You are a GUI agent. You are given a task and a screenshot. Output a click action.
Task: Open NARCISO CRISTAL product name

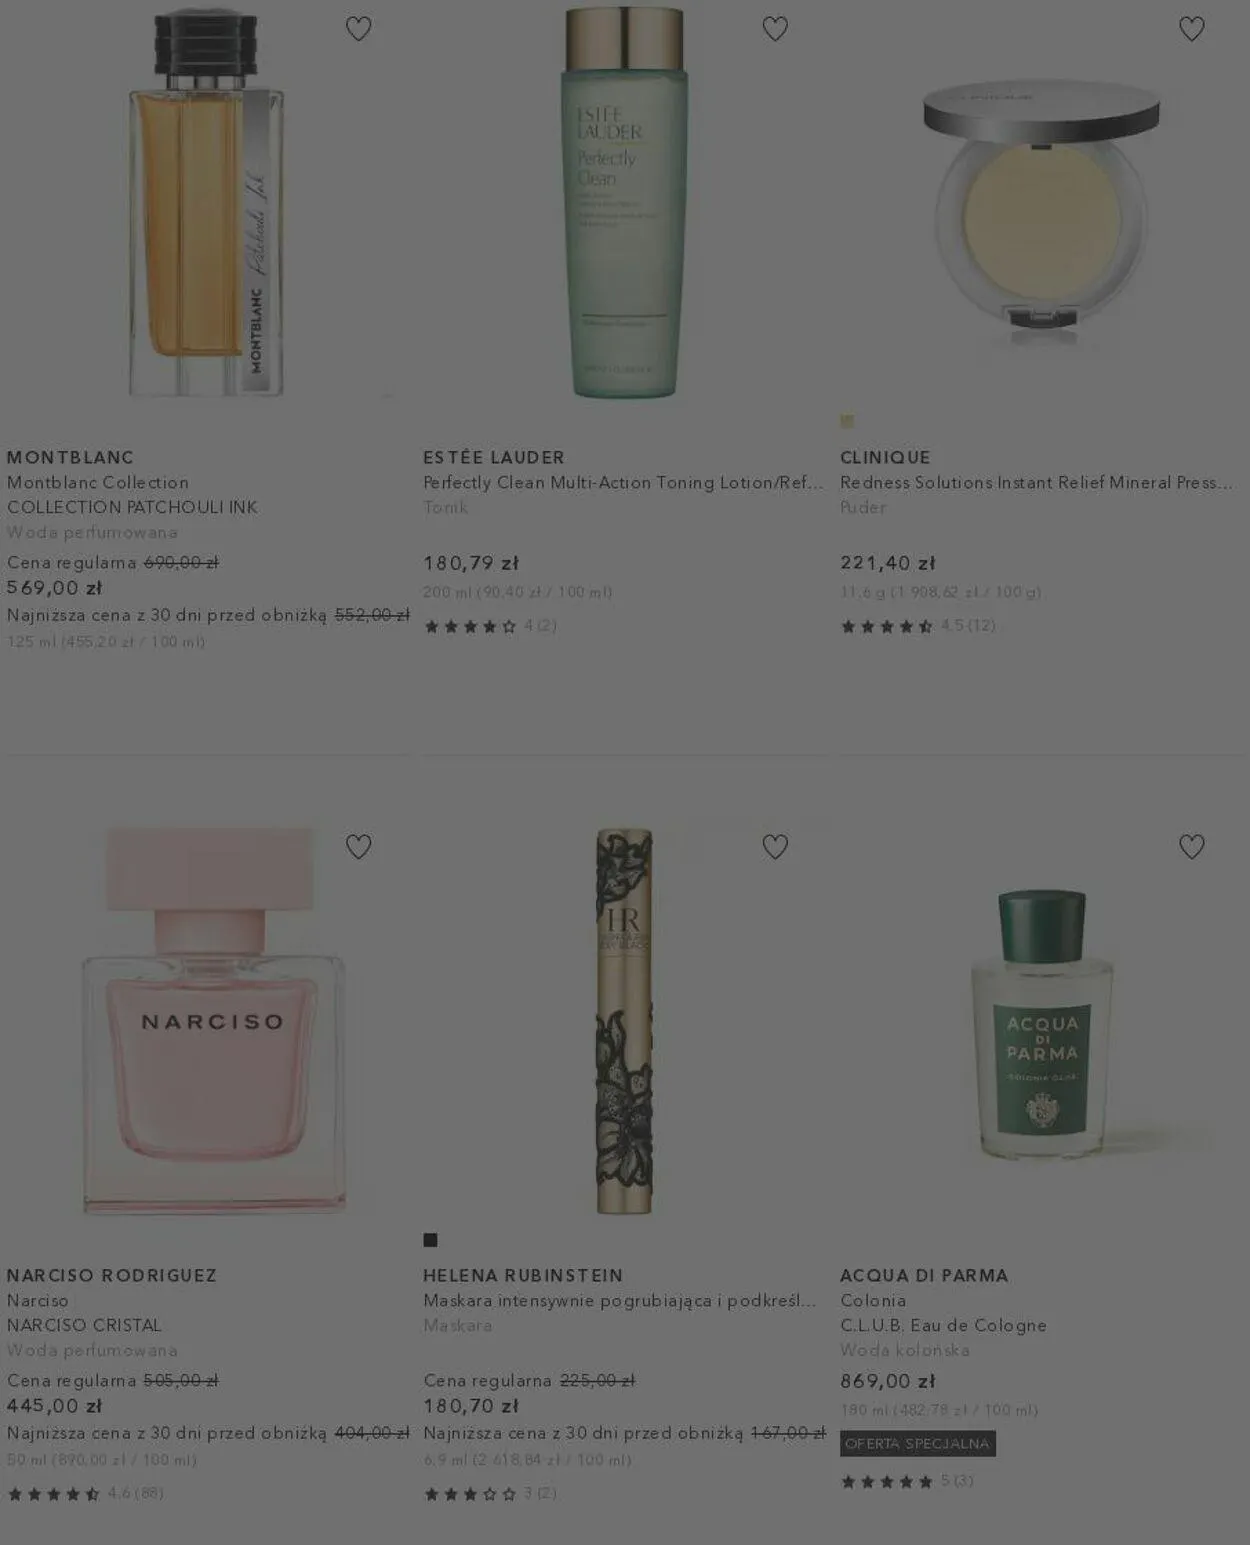84,1325
